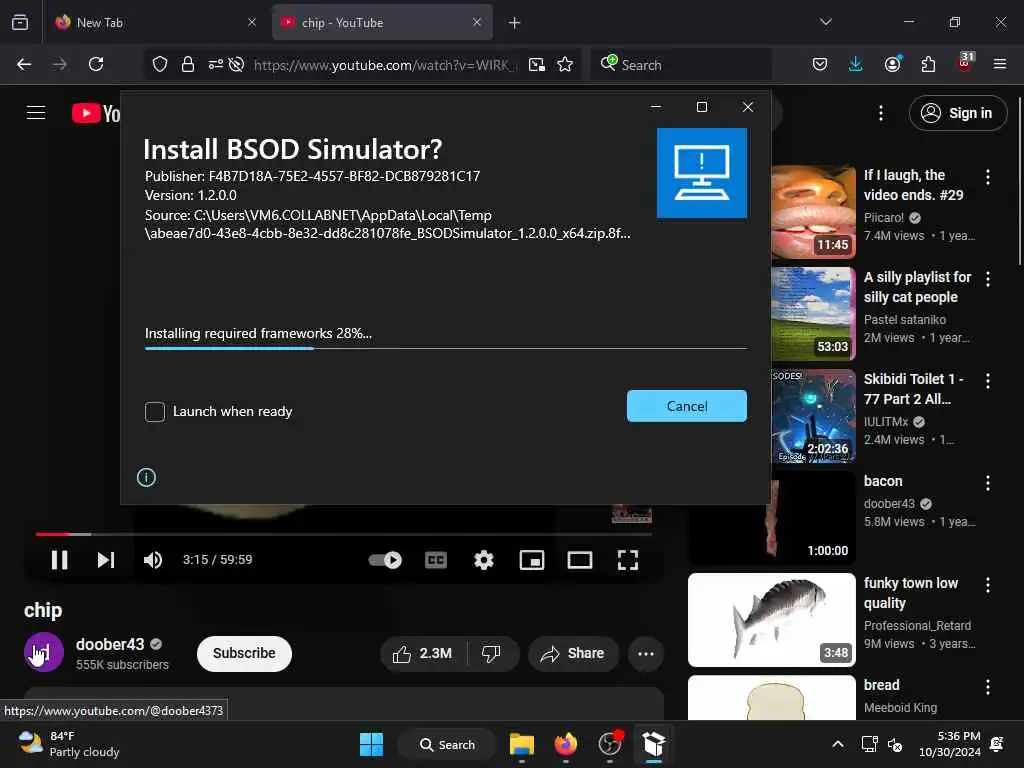Play 'If I laugh, the video ends' thumbnail
1024x768 pixels.
(813, 212)
